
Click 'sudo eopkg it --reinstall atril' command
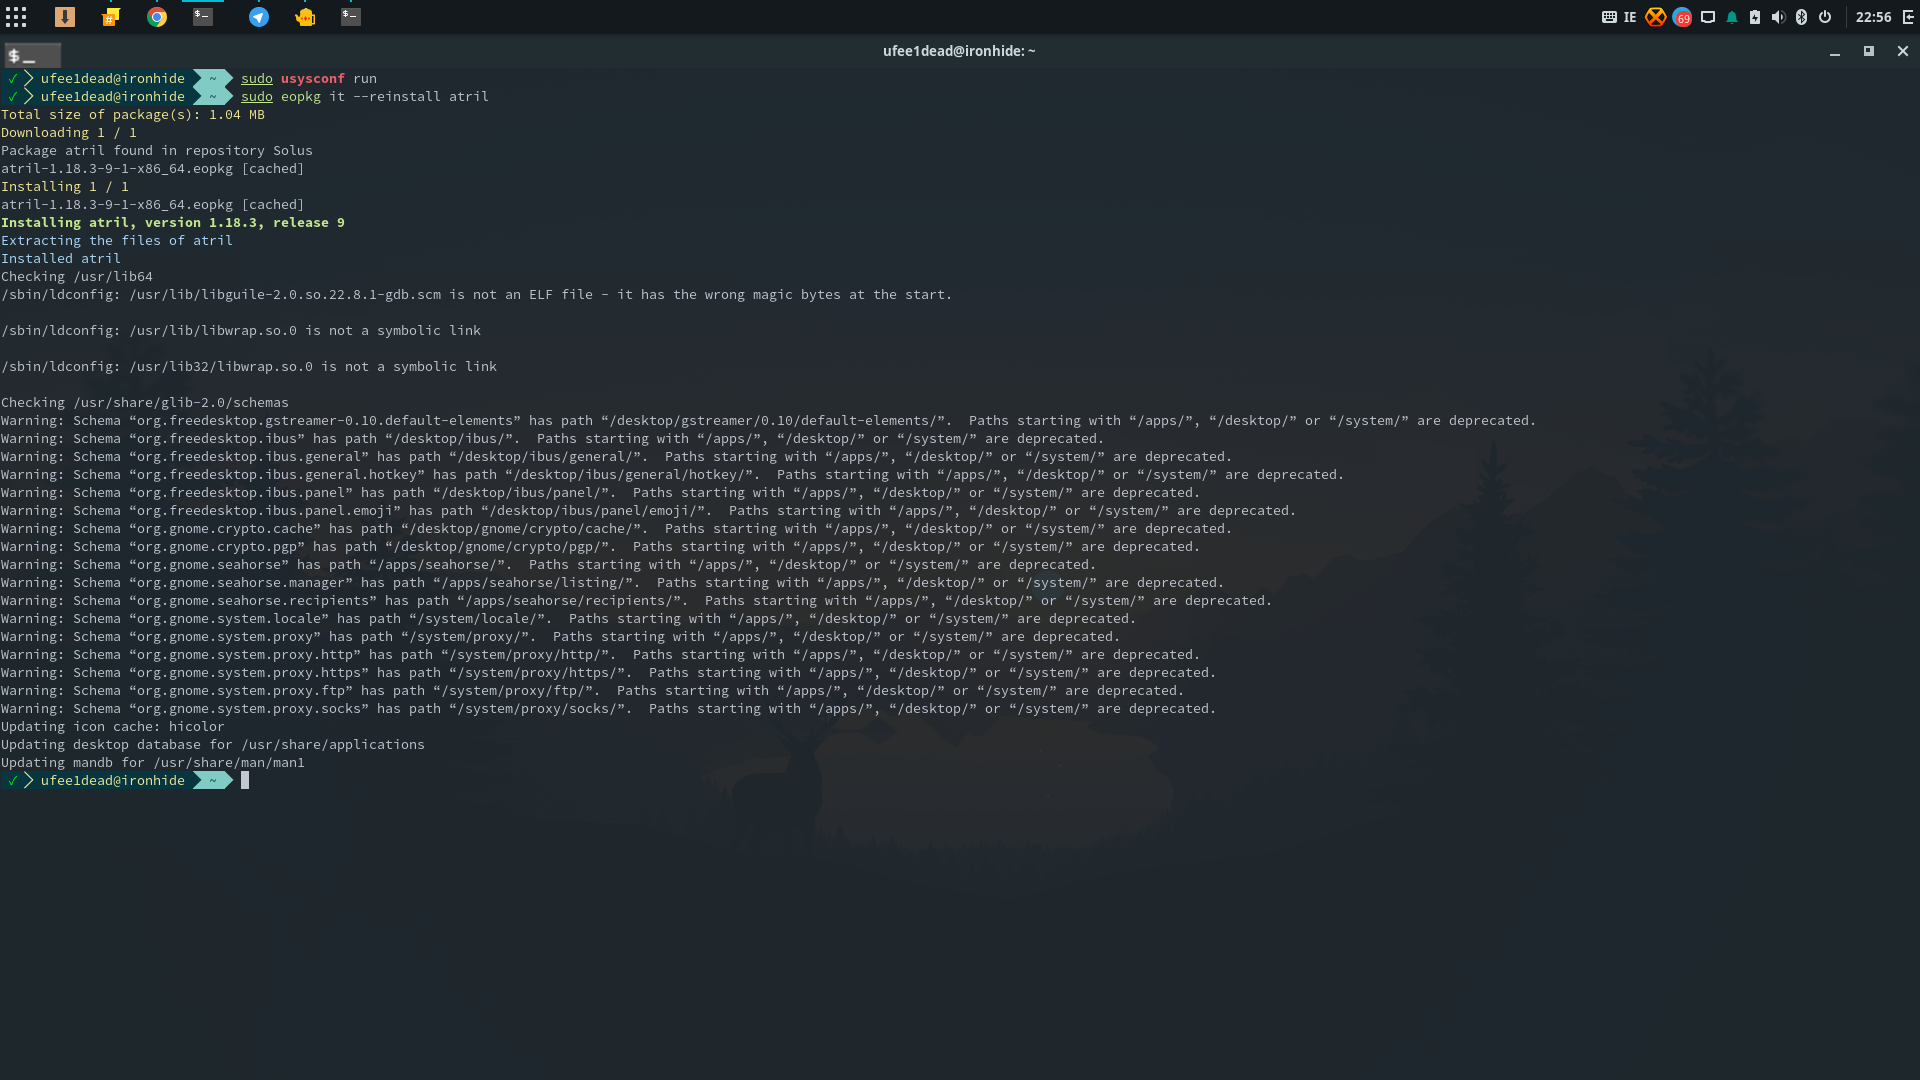click(364, 96)
